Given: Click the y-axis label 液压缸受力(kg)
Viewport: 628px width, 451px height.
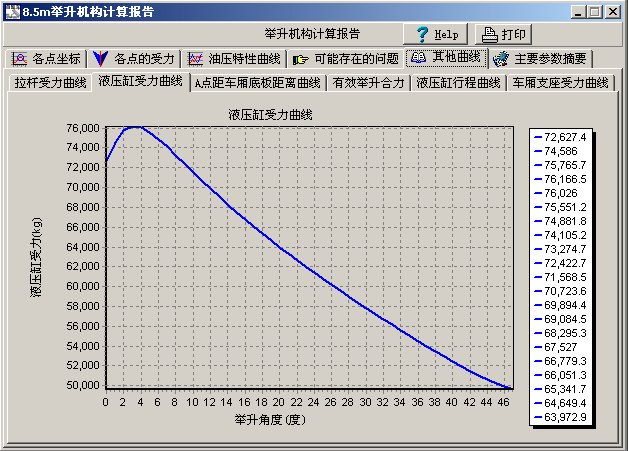Looking at the screenshot, I should [36, 257].
